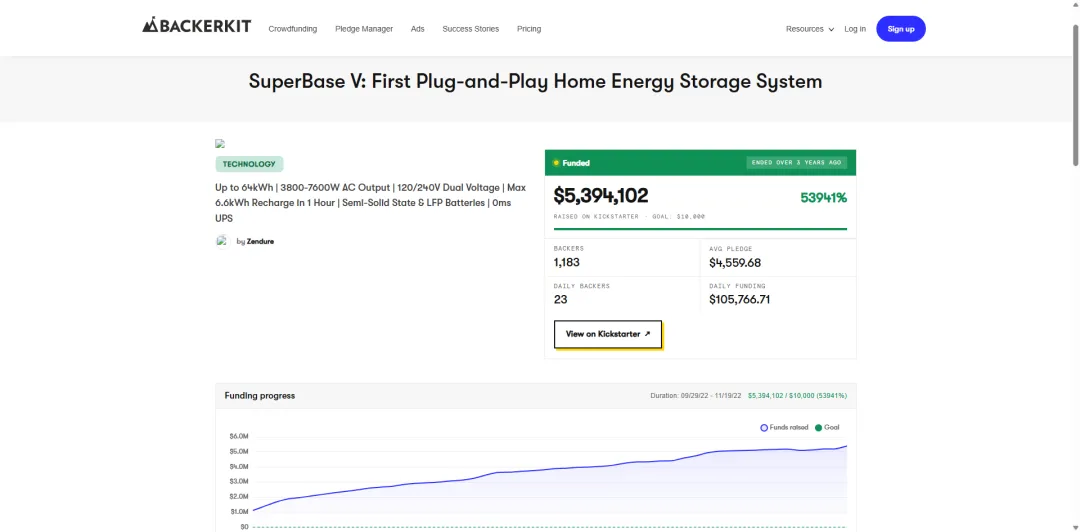Toggle the Funds raised legend marker
Viewport: 1080px width, 532px height.
764,428
